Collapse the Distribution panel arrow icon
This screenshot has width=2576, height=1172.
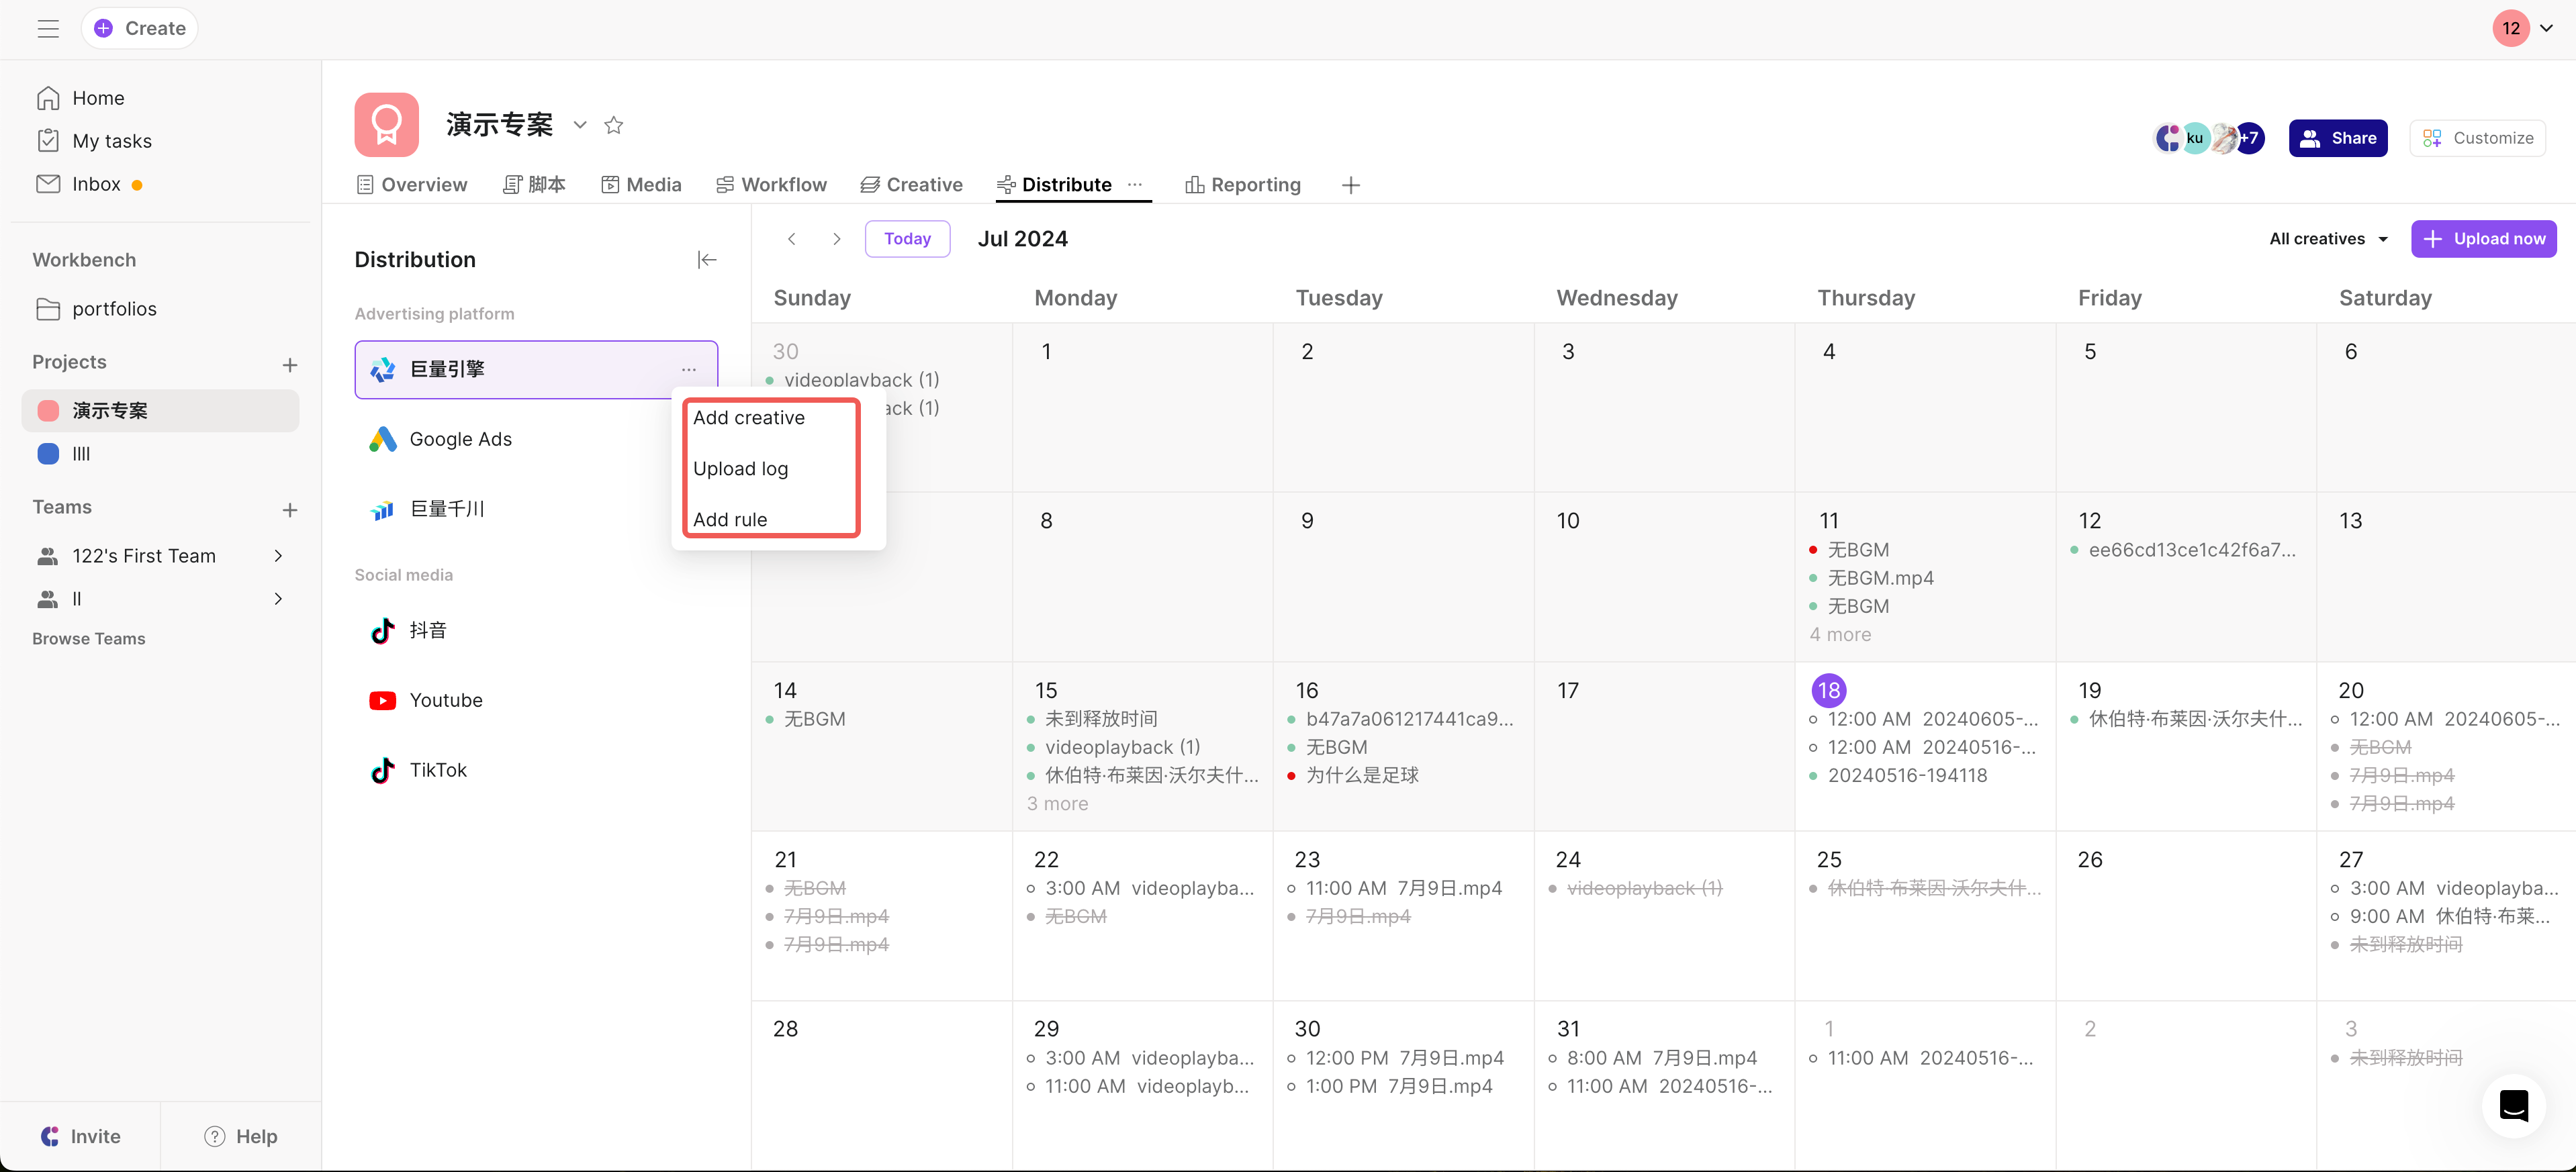click(707, 260)
